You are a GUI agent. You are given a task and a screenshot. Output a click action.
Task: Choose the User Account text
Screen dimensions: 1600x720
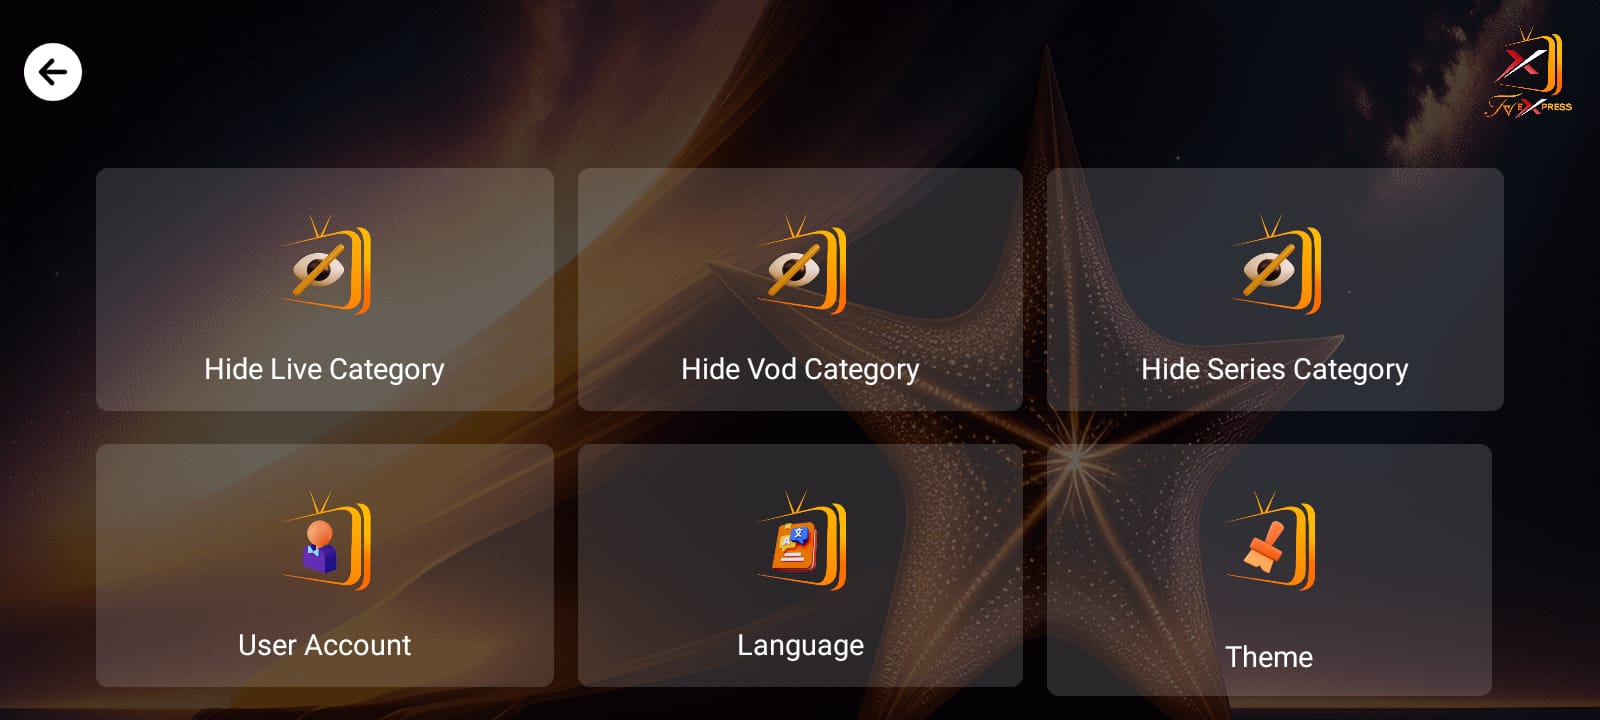(324, 645)
